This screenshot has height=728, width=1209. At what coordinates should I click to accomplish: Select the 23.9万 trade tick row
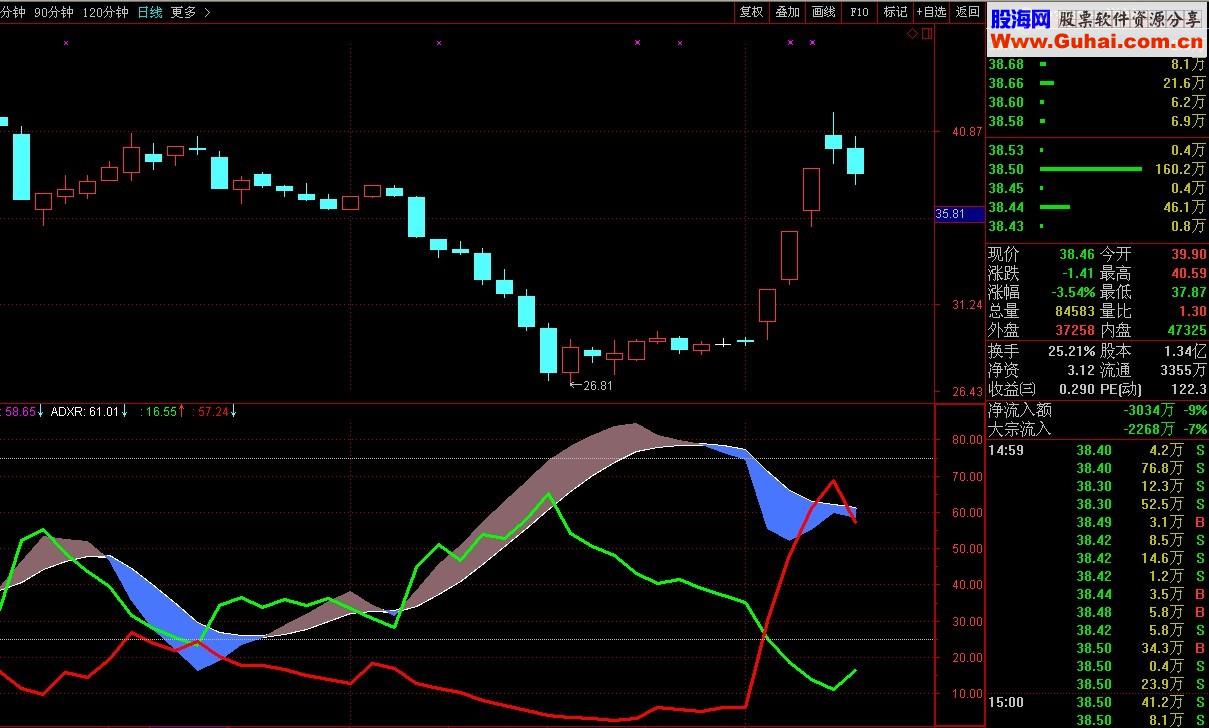(1097, 684)
